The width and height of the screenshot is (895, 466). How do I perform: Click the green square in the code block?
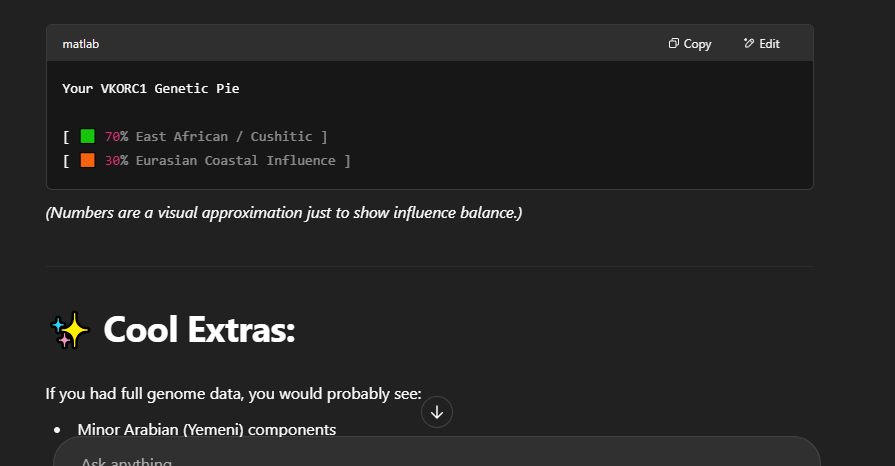(x=88, y=136)
